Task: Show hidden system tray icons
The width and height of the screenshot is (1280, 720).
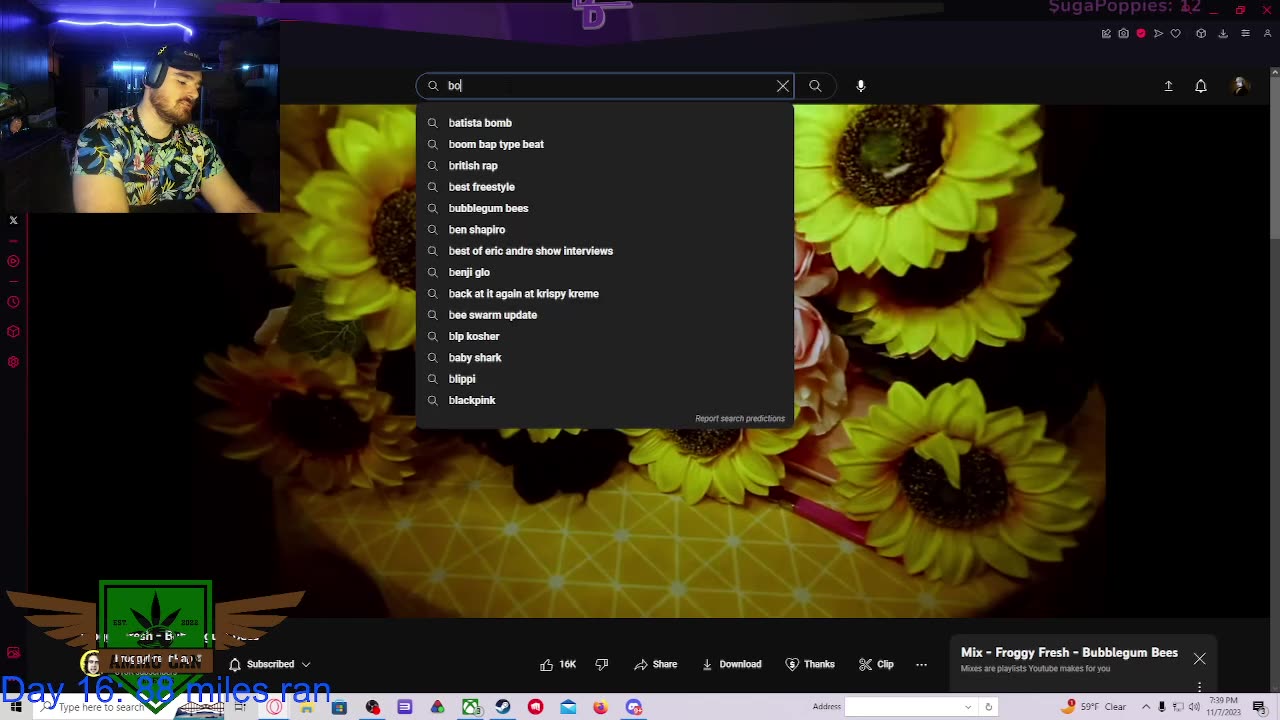Action: pyautogui.click(x=1146, y=707)
